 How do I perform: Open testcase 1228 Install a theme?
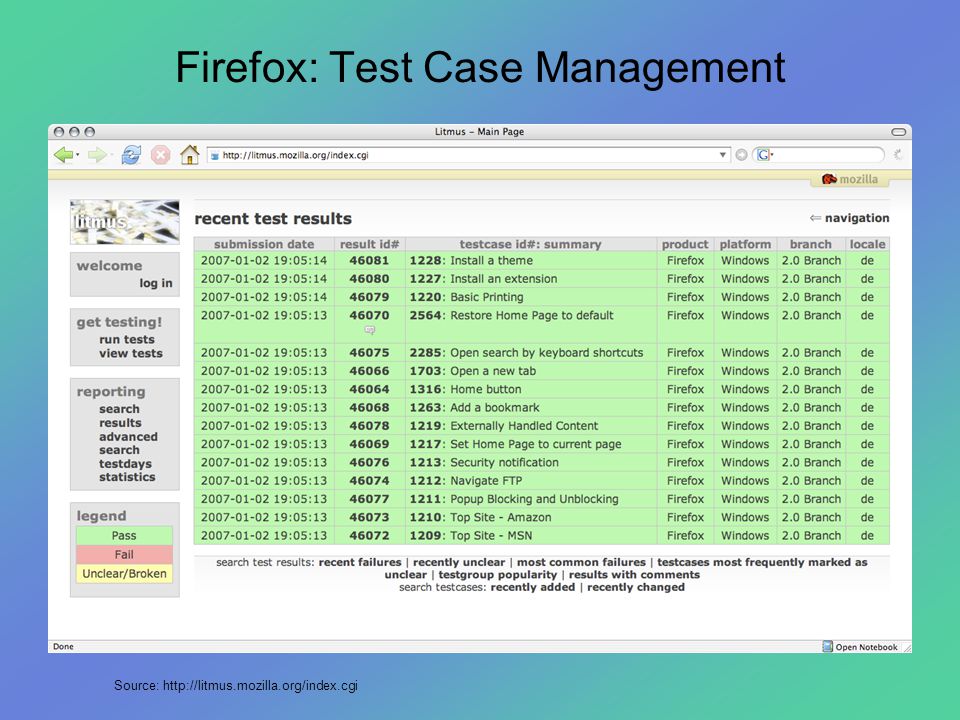pyautogui.click(x=471, y=261)
